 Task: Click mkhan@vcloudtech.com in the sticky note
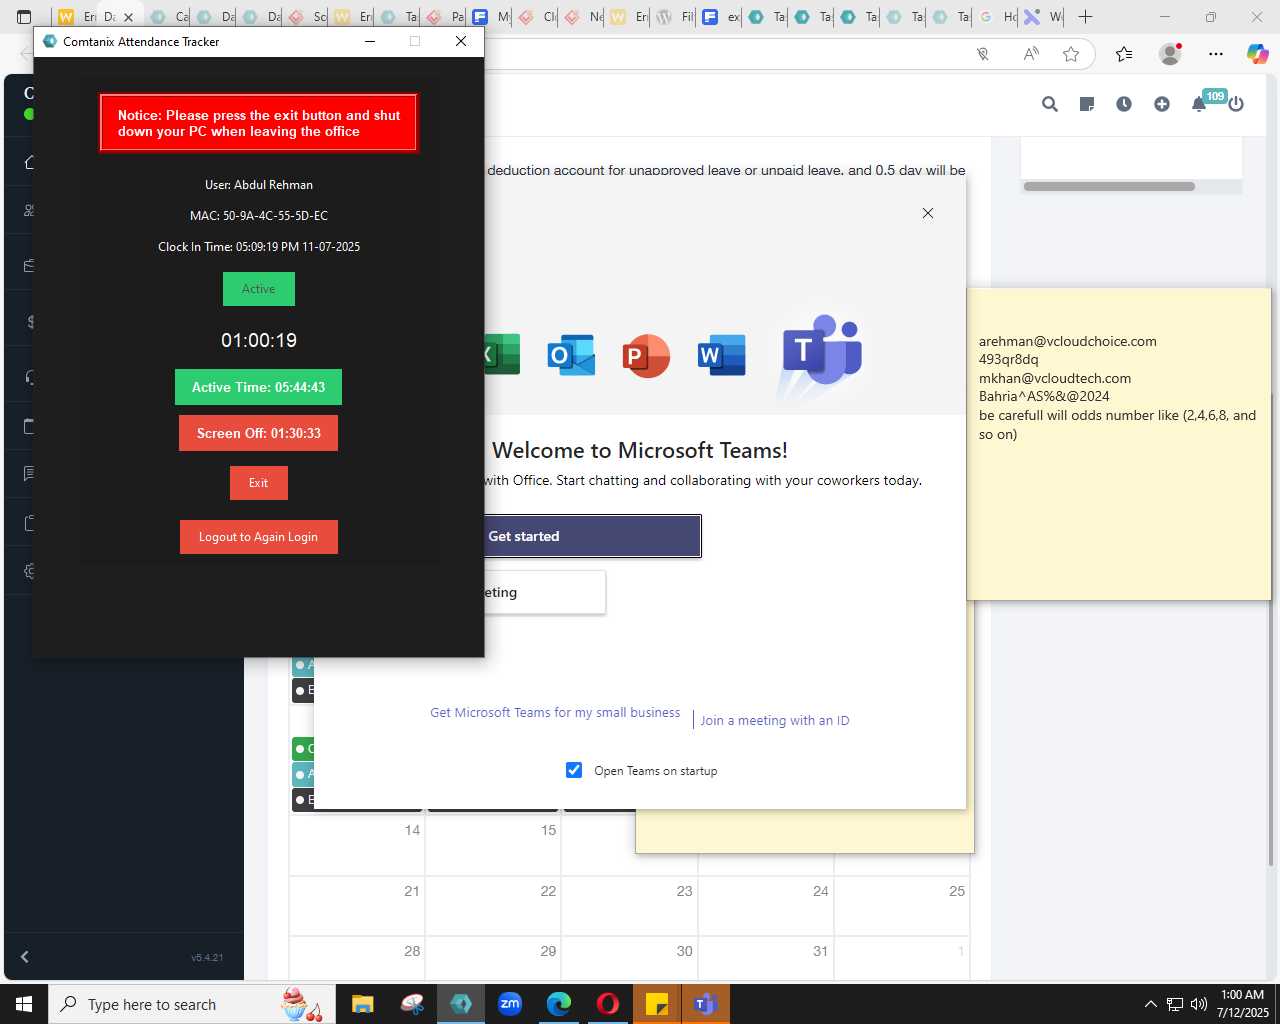point(1054,378)
